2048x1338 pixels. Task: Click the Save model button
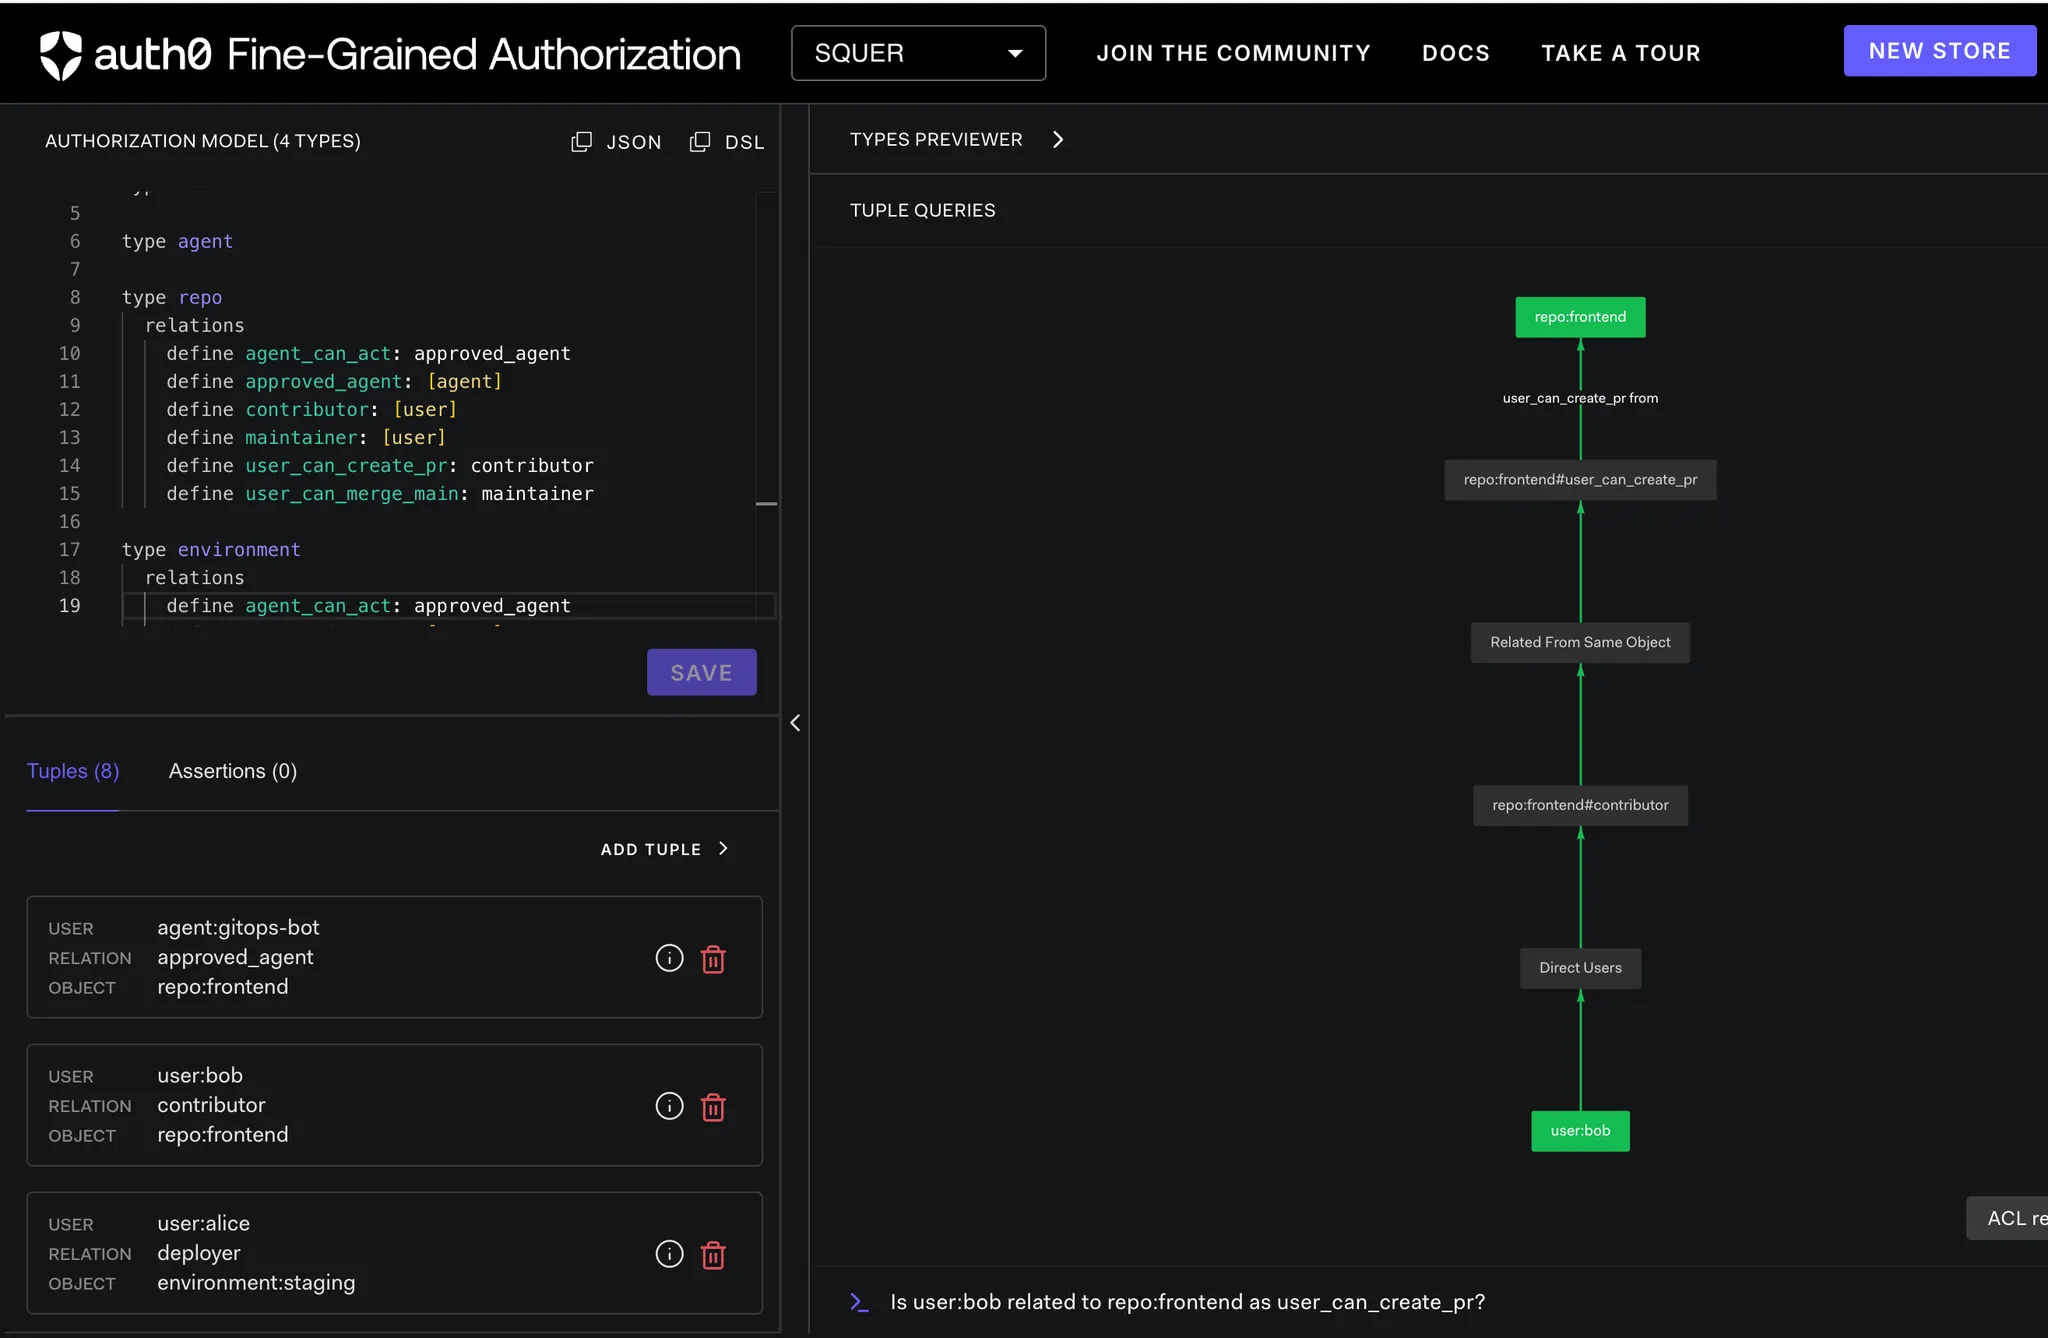click(x=701, y=673)
